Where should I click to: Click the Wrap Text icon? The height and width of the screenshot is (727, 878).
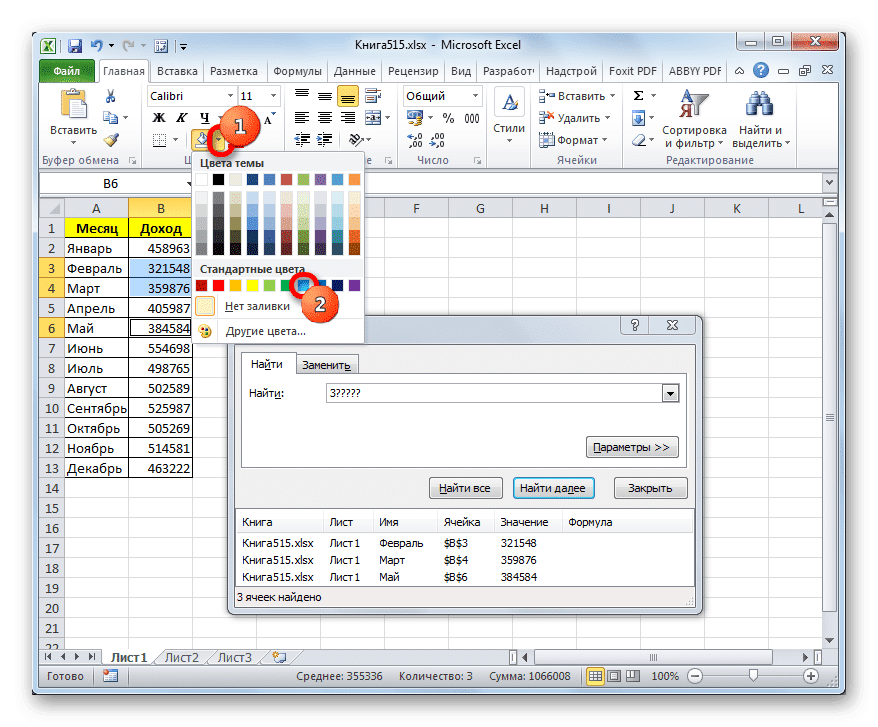pos(372,96)
